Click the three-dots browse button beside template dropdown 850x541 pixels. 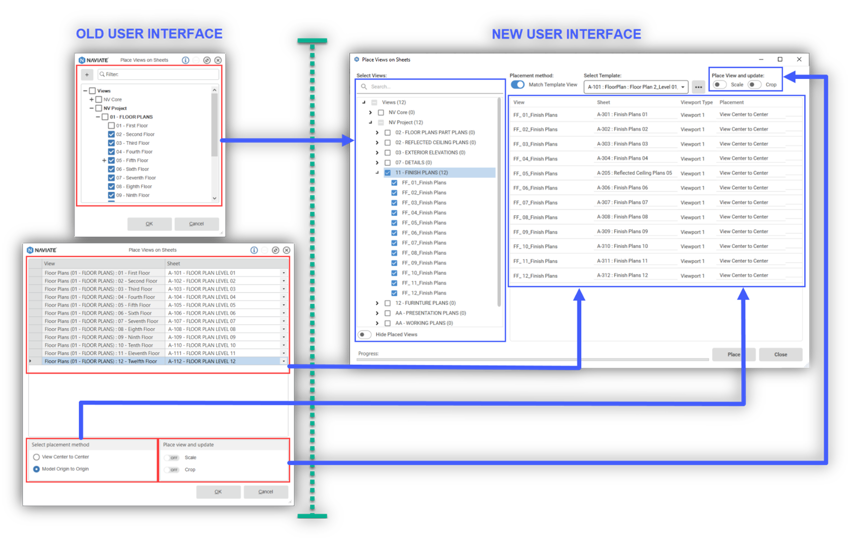coord(698,87)
